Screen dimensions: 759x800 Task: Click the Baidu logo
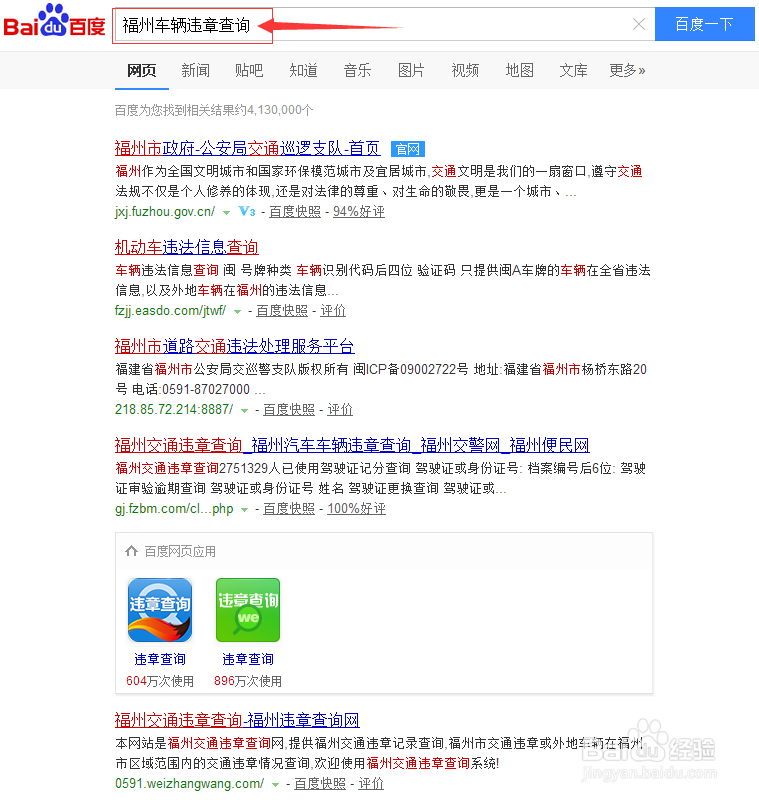[54, 21]
